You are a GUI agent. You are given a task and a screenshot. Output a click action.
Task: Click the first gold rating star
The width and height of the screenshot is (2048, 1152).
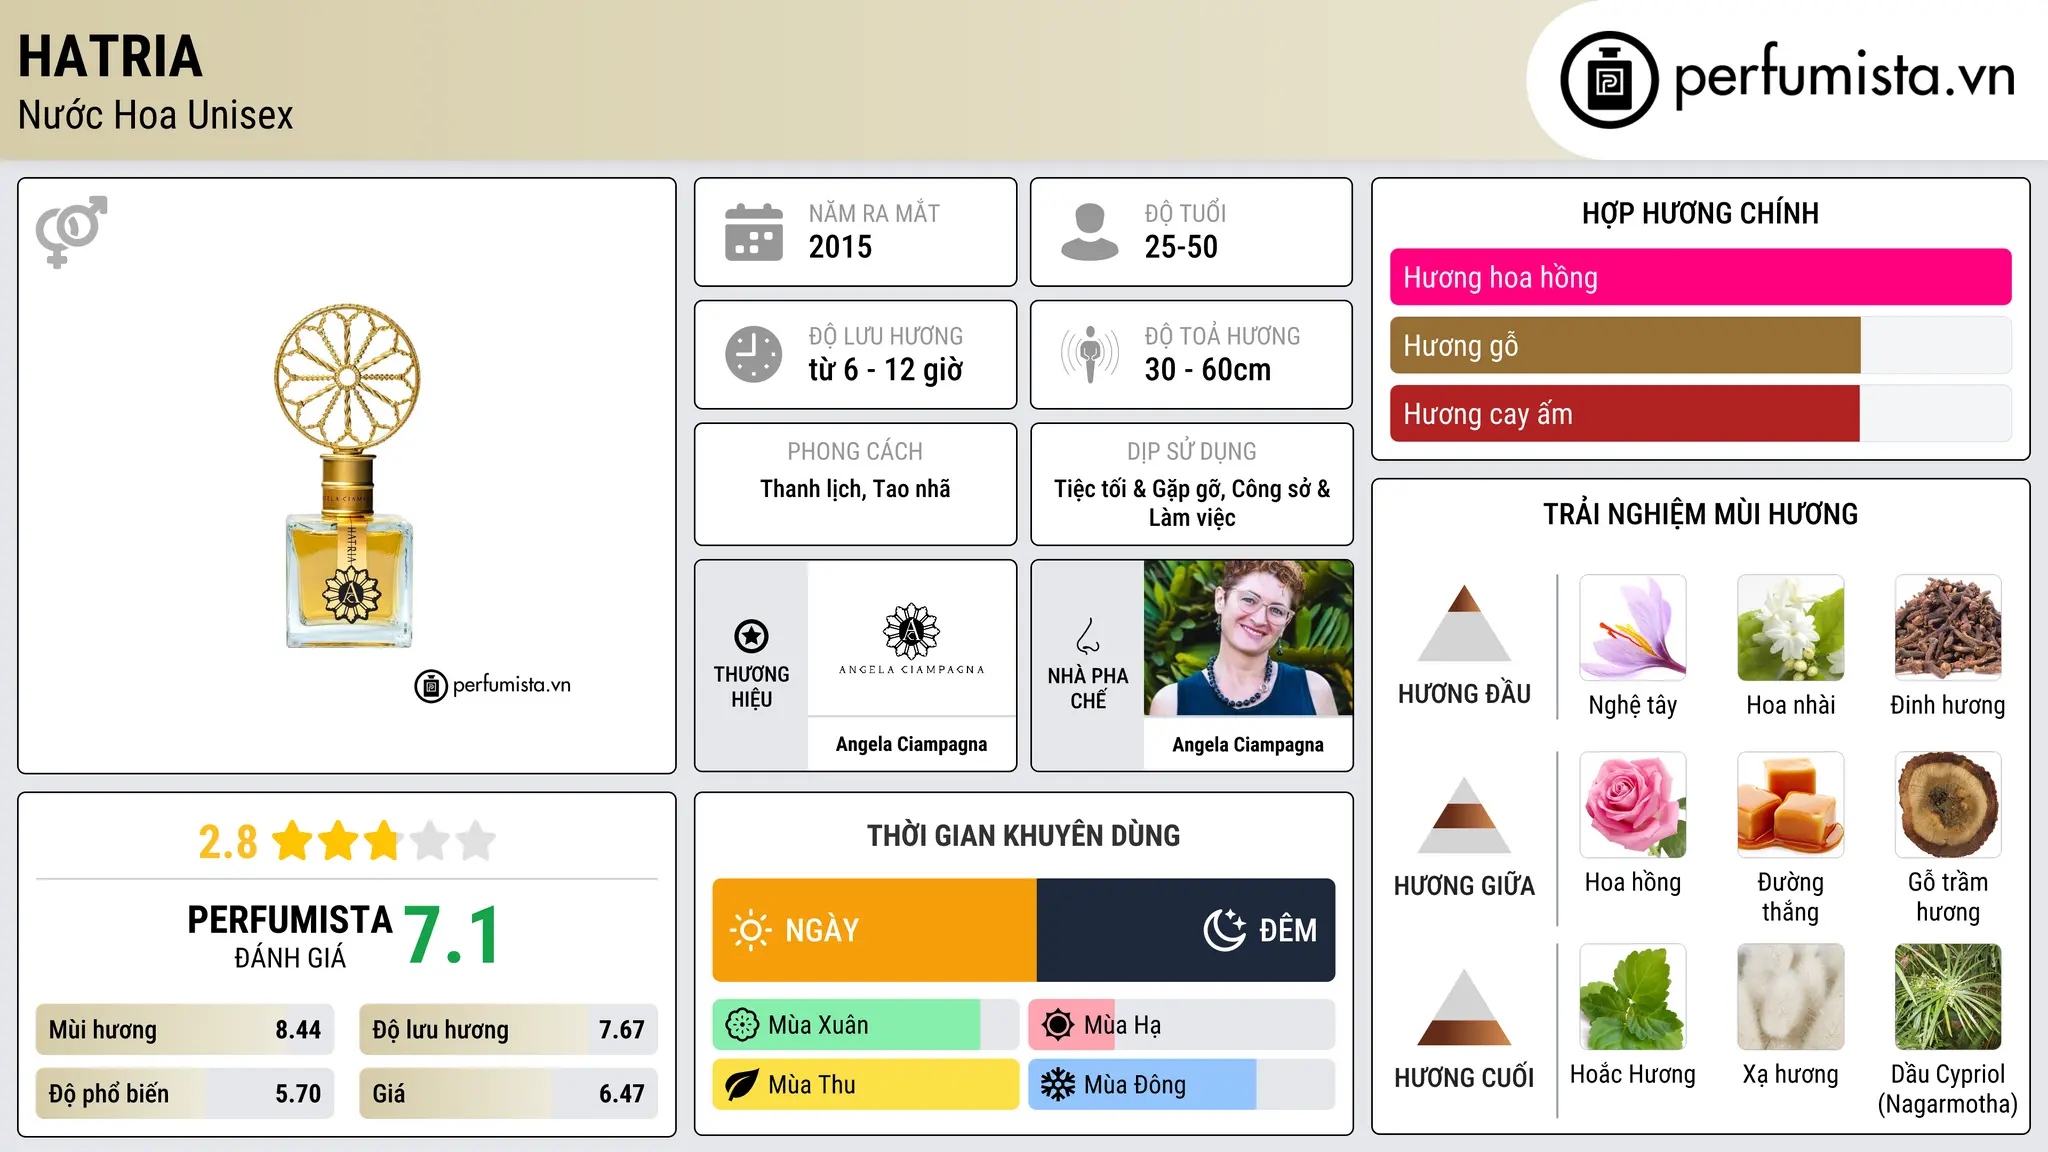(293, 841)
